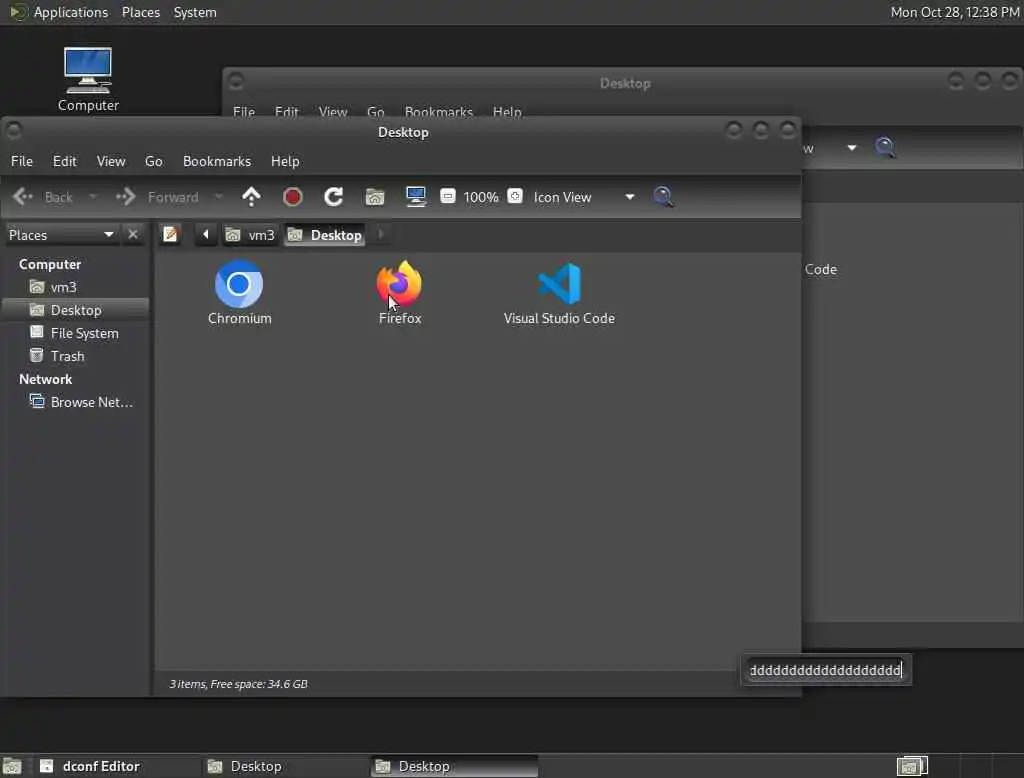Open the Places panel menu
Screen dimensions: 1024x778
tap(140, 12)
